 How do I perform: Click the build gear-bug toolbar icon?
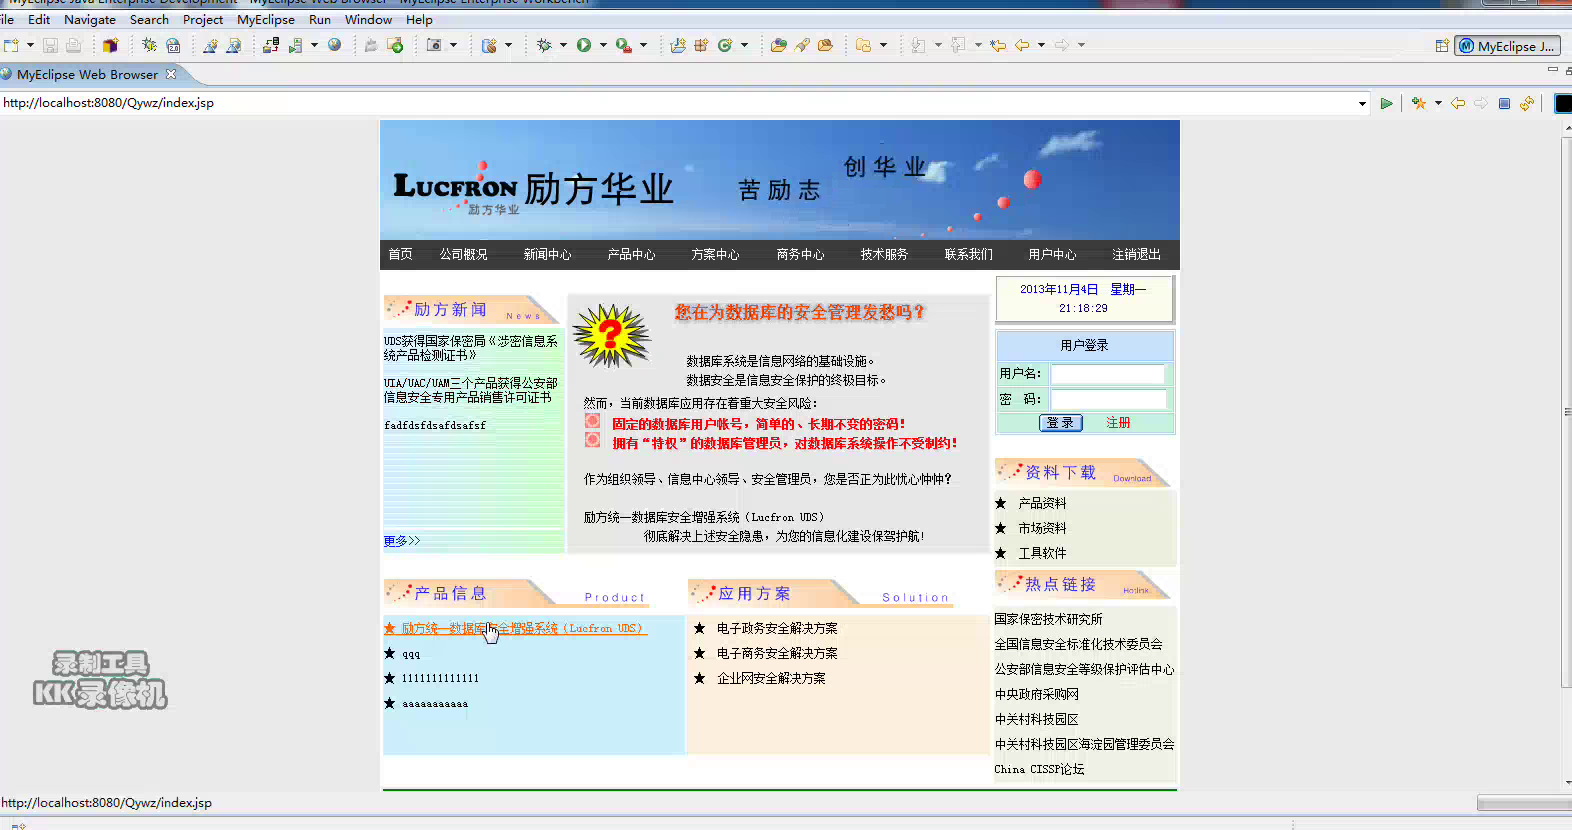pos(149,45)
